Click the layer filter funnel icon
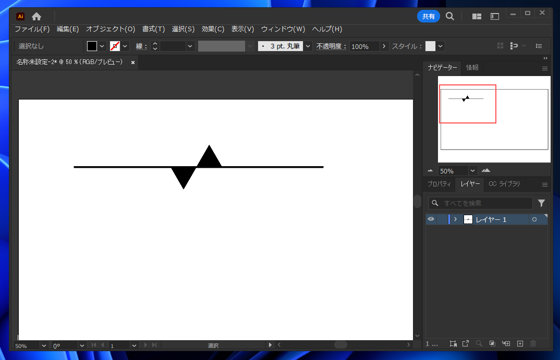This screenshot has width=560, height=360. pyautogui.click(x=541, y=203)
